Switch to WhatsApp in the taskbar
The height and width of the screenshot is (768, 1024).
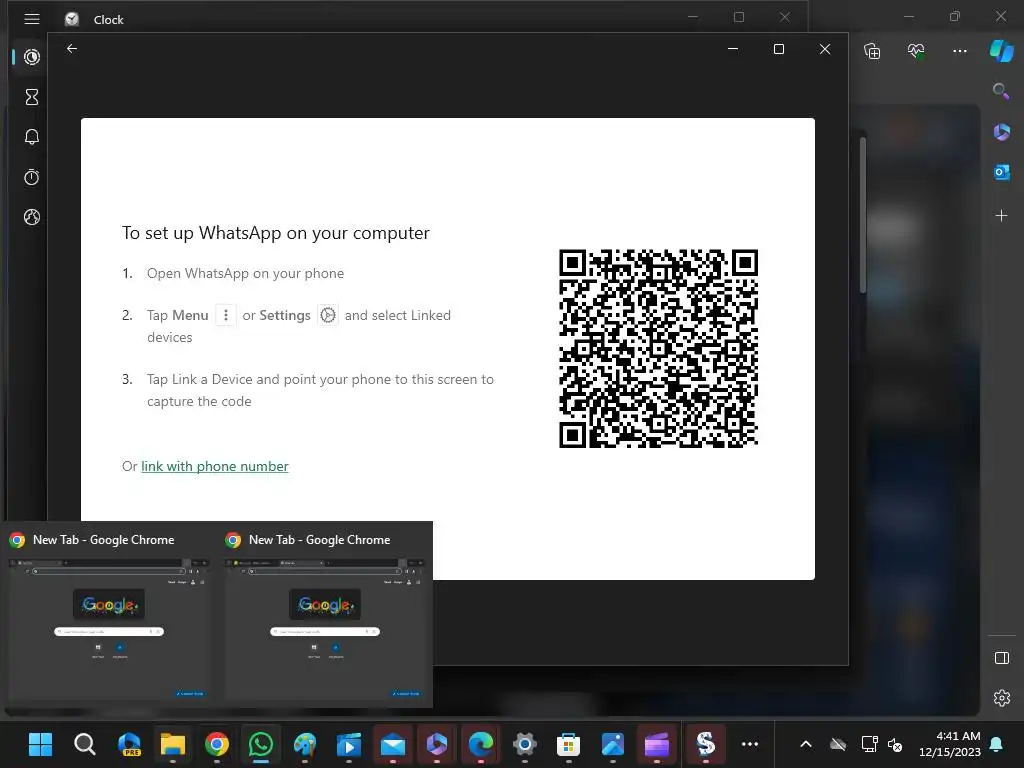[x=261, y=744]
